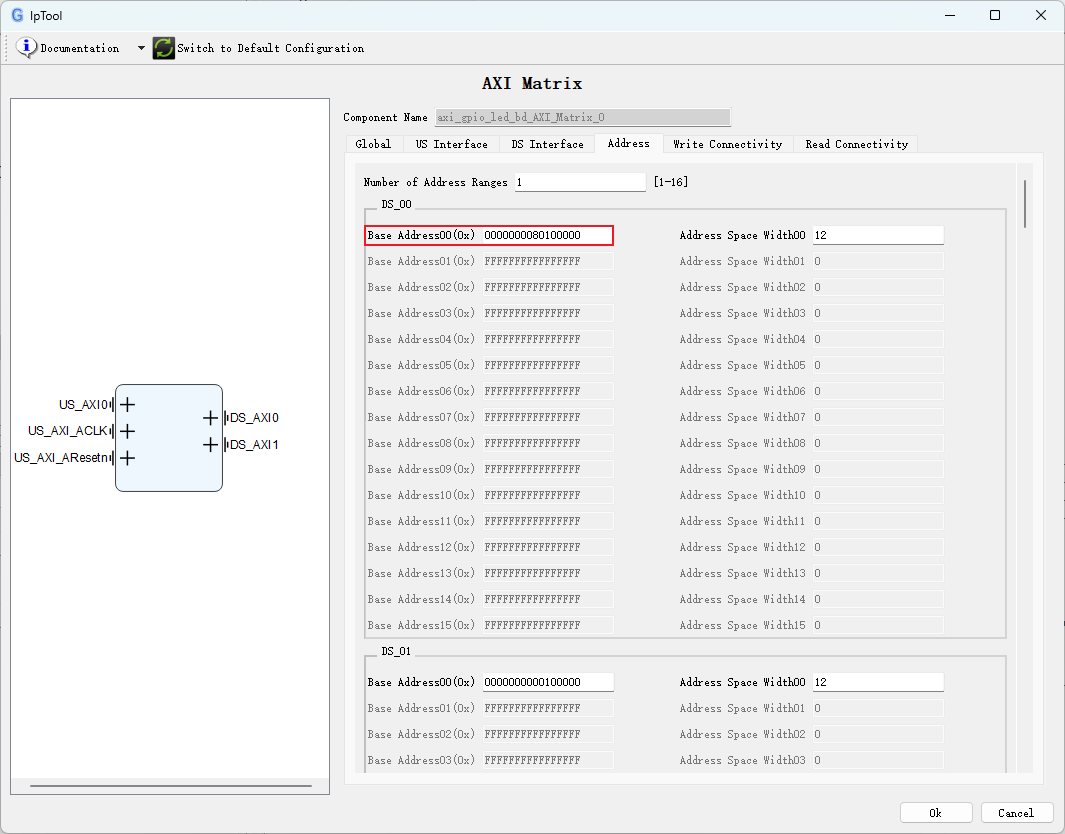
Task: Click the horizontal scrollbar under block diagram
Action: (x=170, y=786)
